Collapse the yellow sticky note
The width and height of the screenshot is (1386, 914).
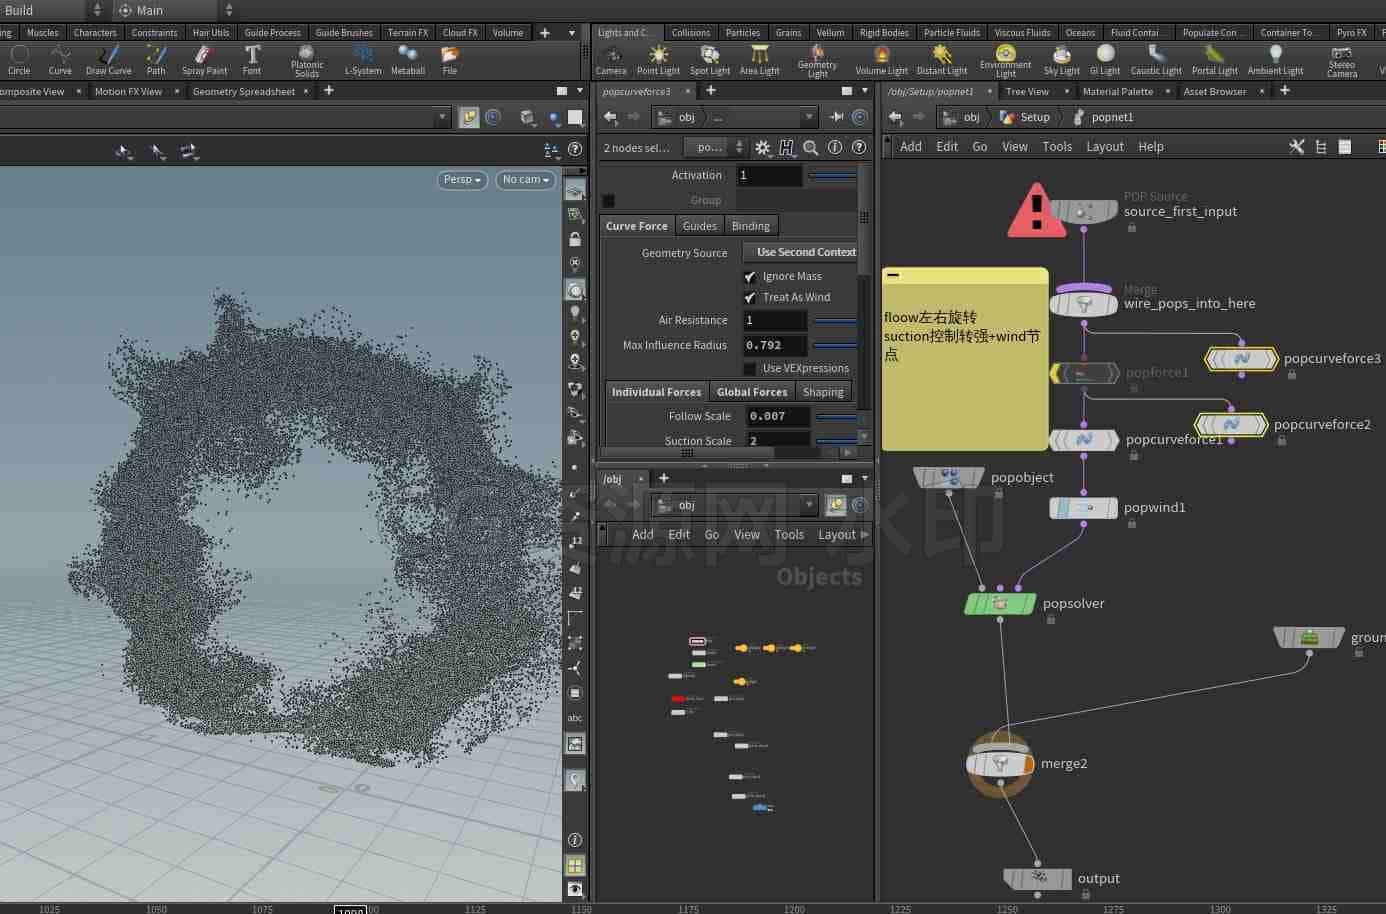pyautogui.click(x=893, y=275)
